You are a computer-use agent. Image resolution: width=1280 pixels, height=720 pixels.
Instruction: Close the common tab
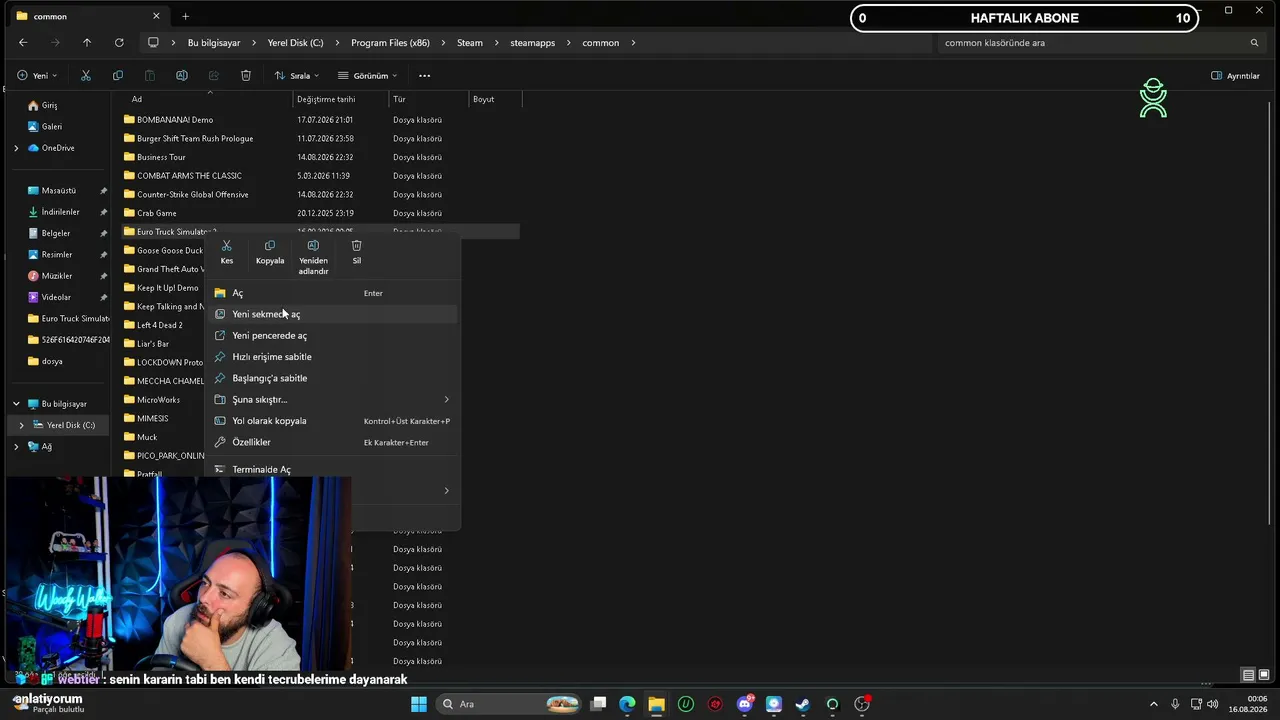tap(156, 16)
